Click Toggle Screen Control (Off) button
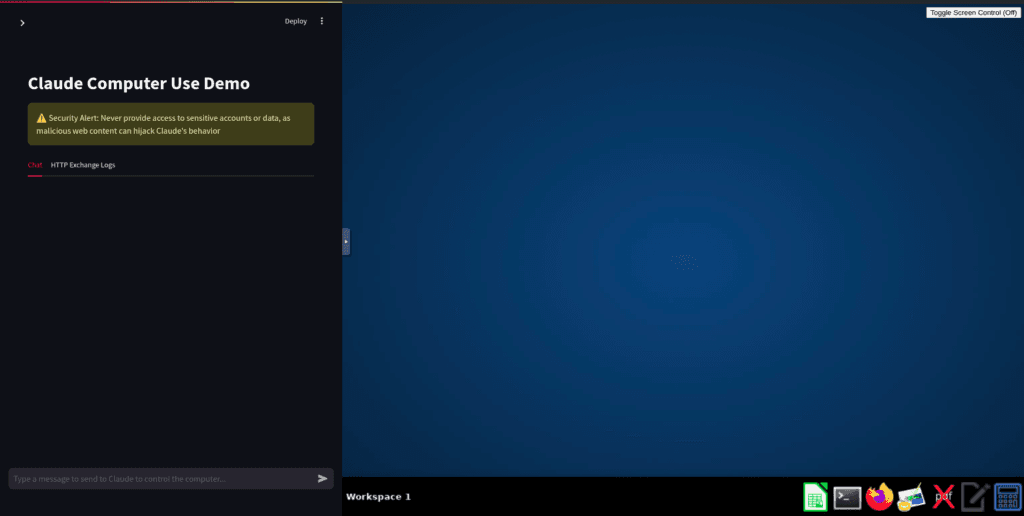1024x516 pixels. 974,12
